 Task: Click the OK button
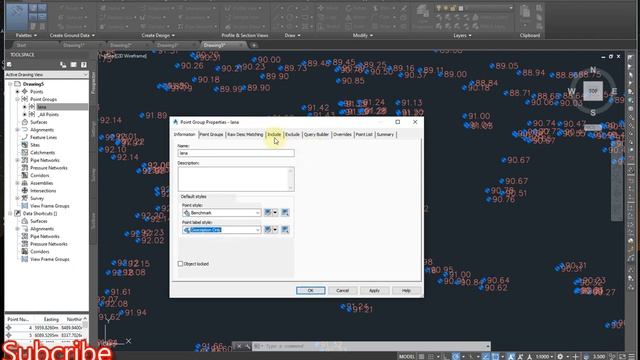pyautogui.click(x=311, y=291)
